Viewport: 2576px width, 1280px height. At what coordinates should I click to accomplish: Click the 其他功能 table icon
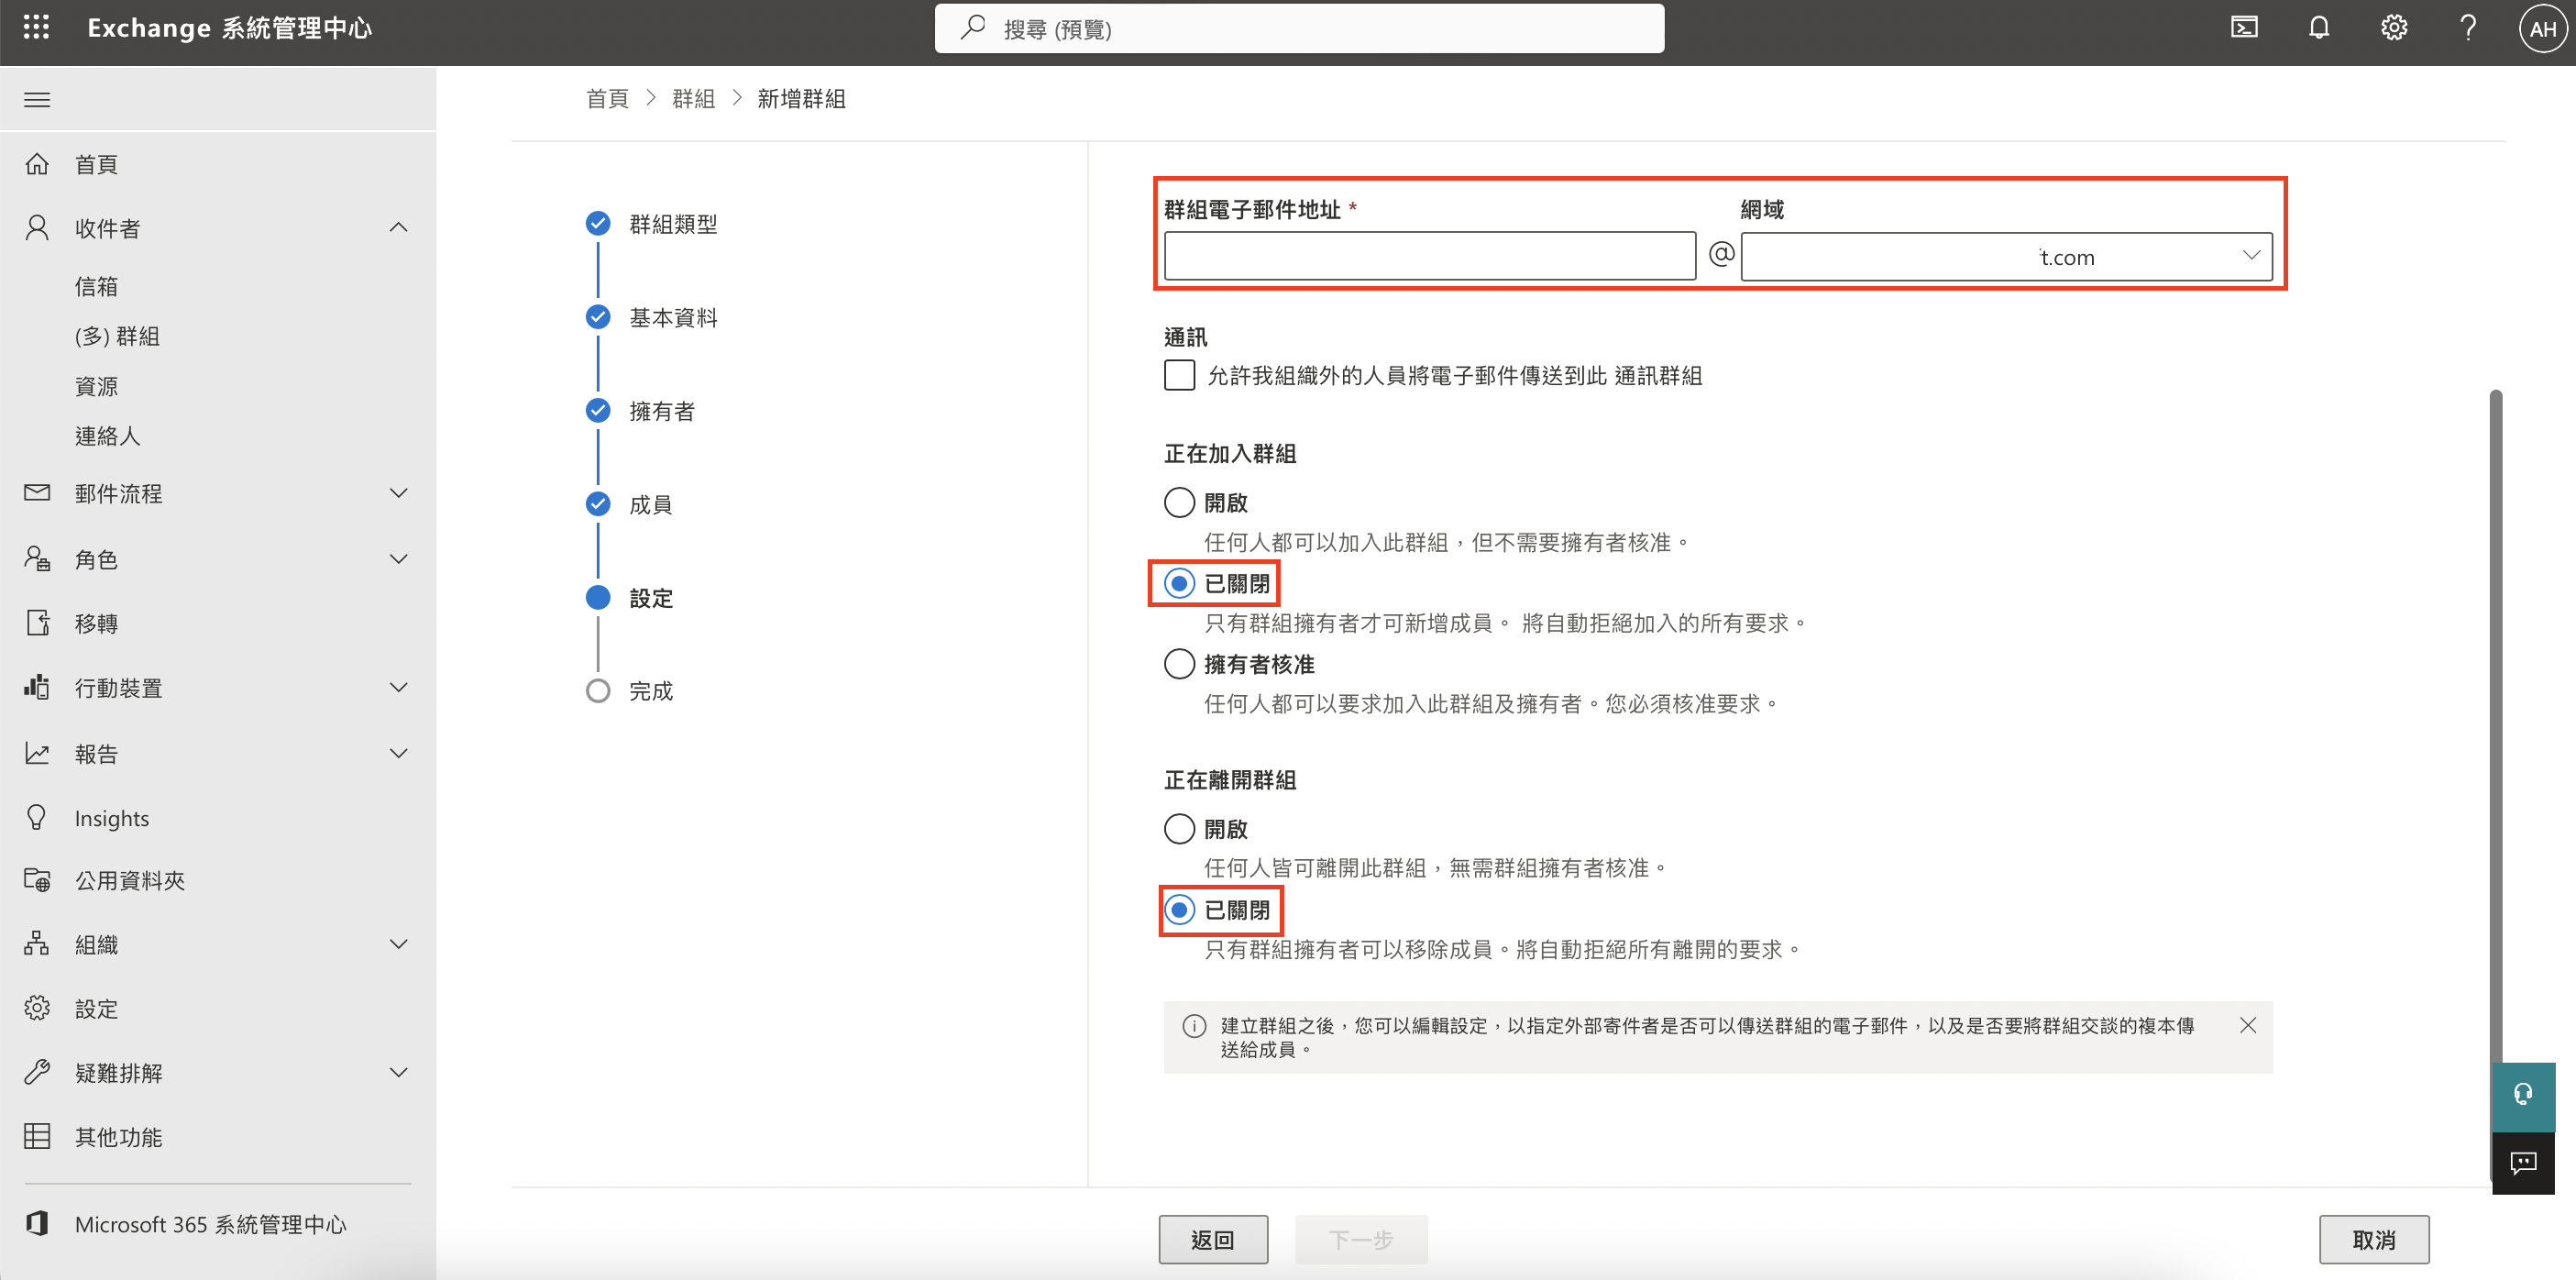(37, 1137)
